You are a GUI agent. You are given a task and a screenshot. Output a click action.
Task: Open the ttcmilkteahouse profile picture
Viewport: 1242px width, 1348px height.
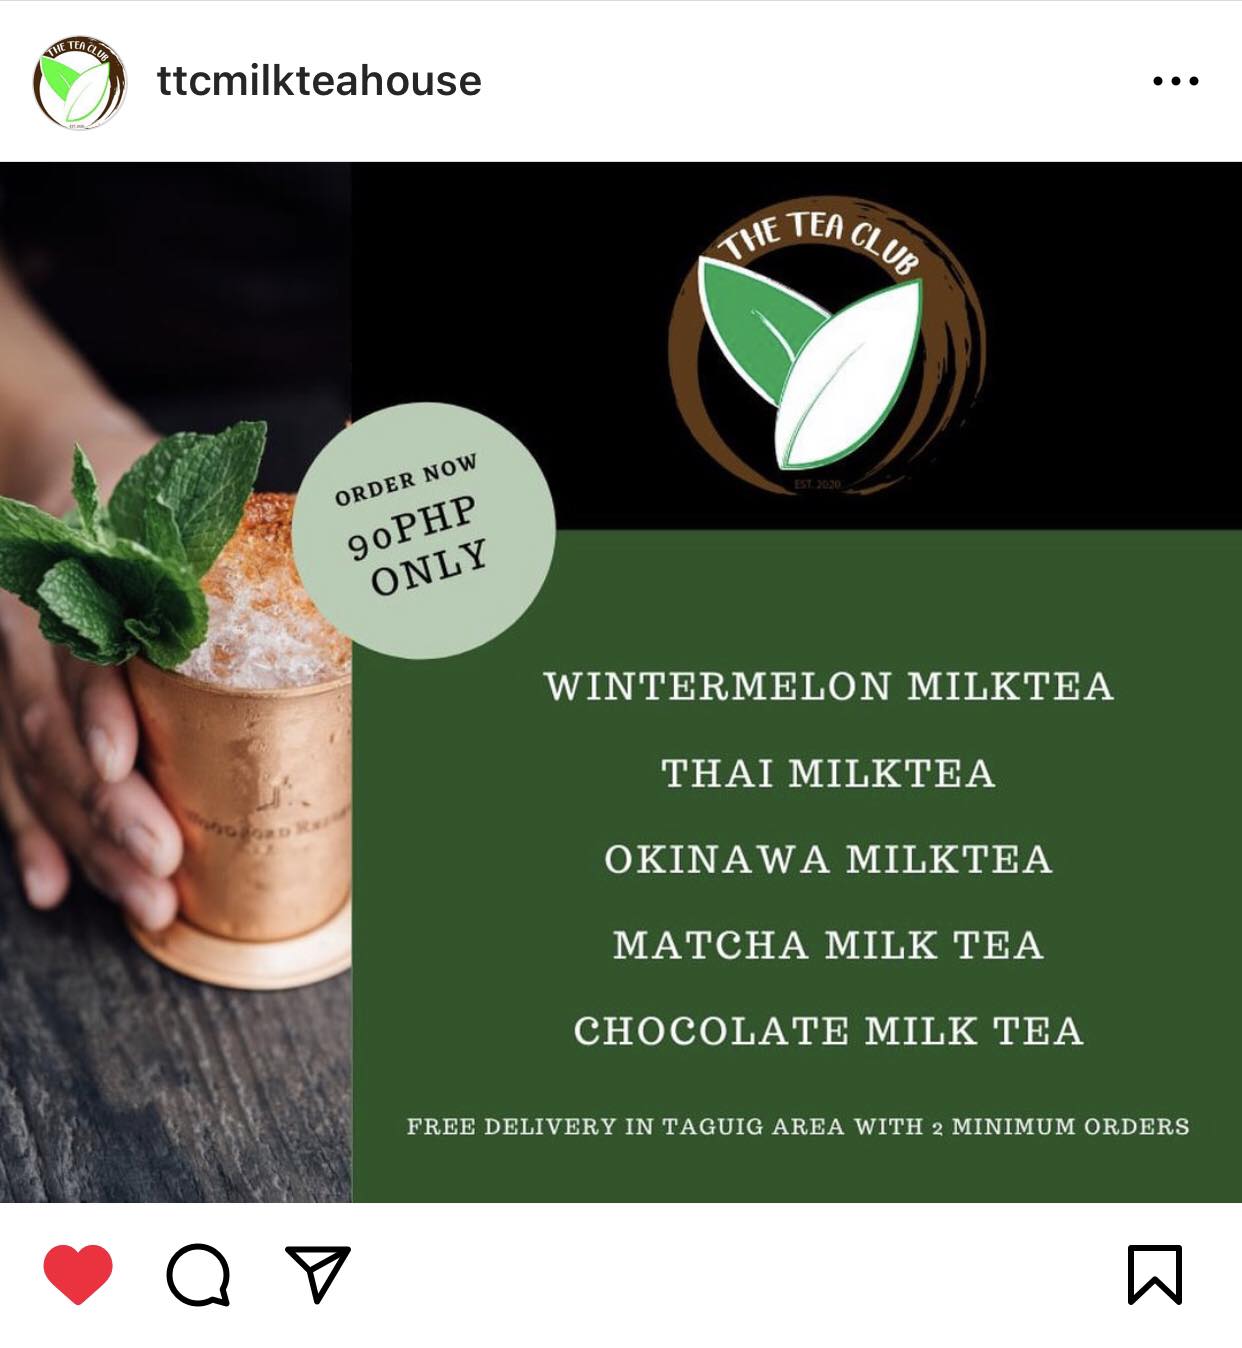point(80,82)
